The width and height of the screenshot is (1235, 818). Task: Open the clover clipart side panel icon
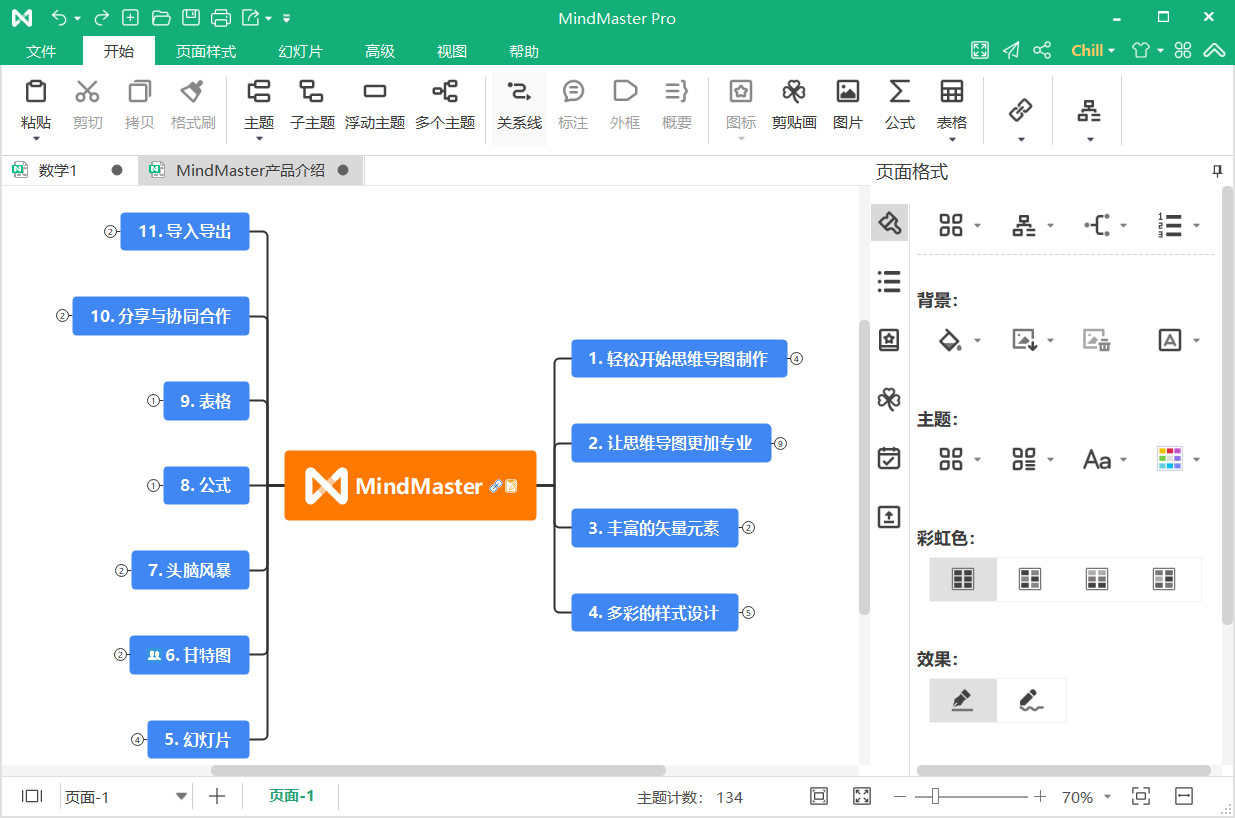(x=889, y=400)
